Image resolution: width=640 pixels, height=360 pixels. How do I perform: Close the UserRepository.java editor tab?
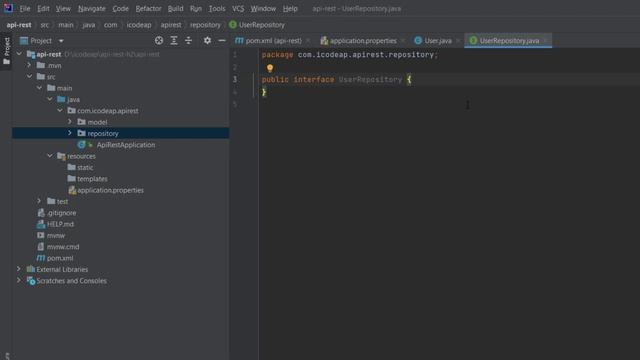click(x=545, y=40)
